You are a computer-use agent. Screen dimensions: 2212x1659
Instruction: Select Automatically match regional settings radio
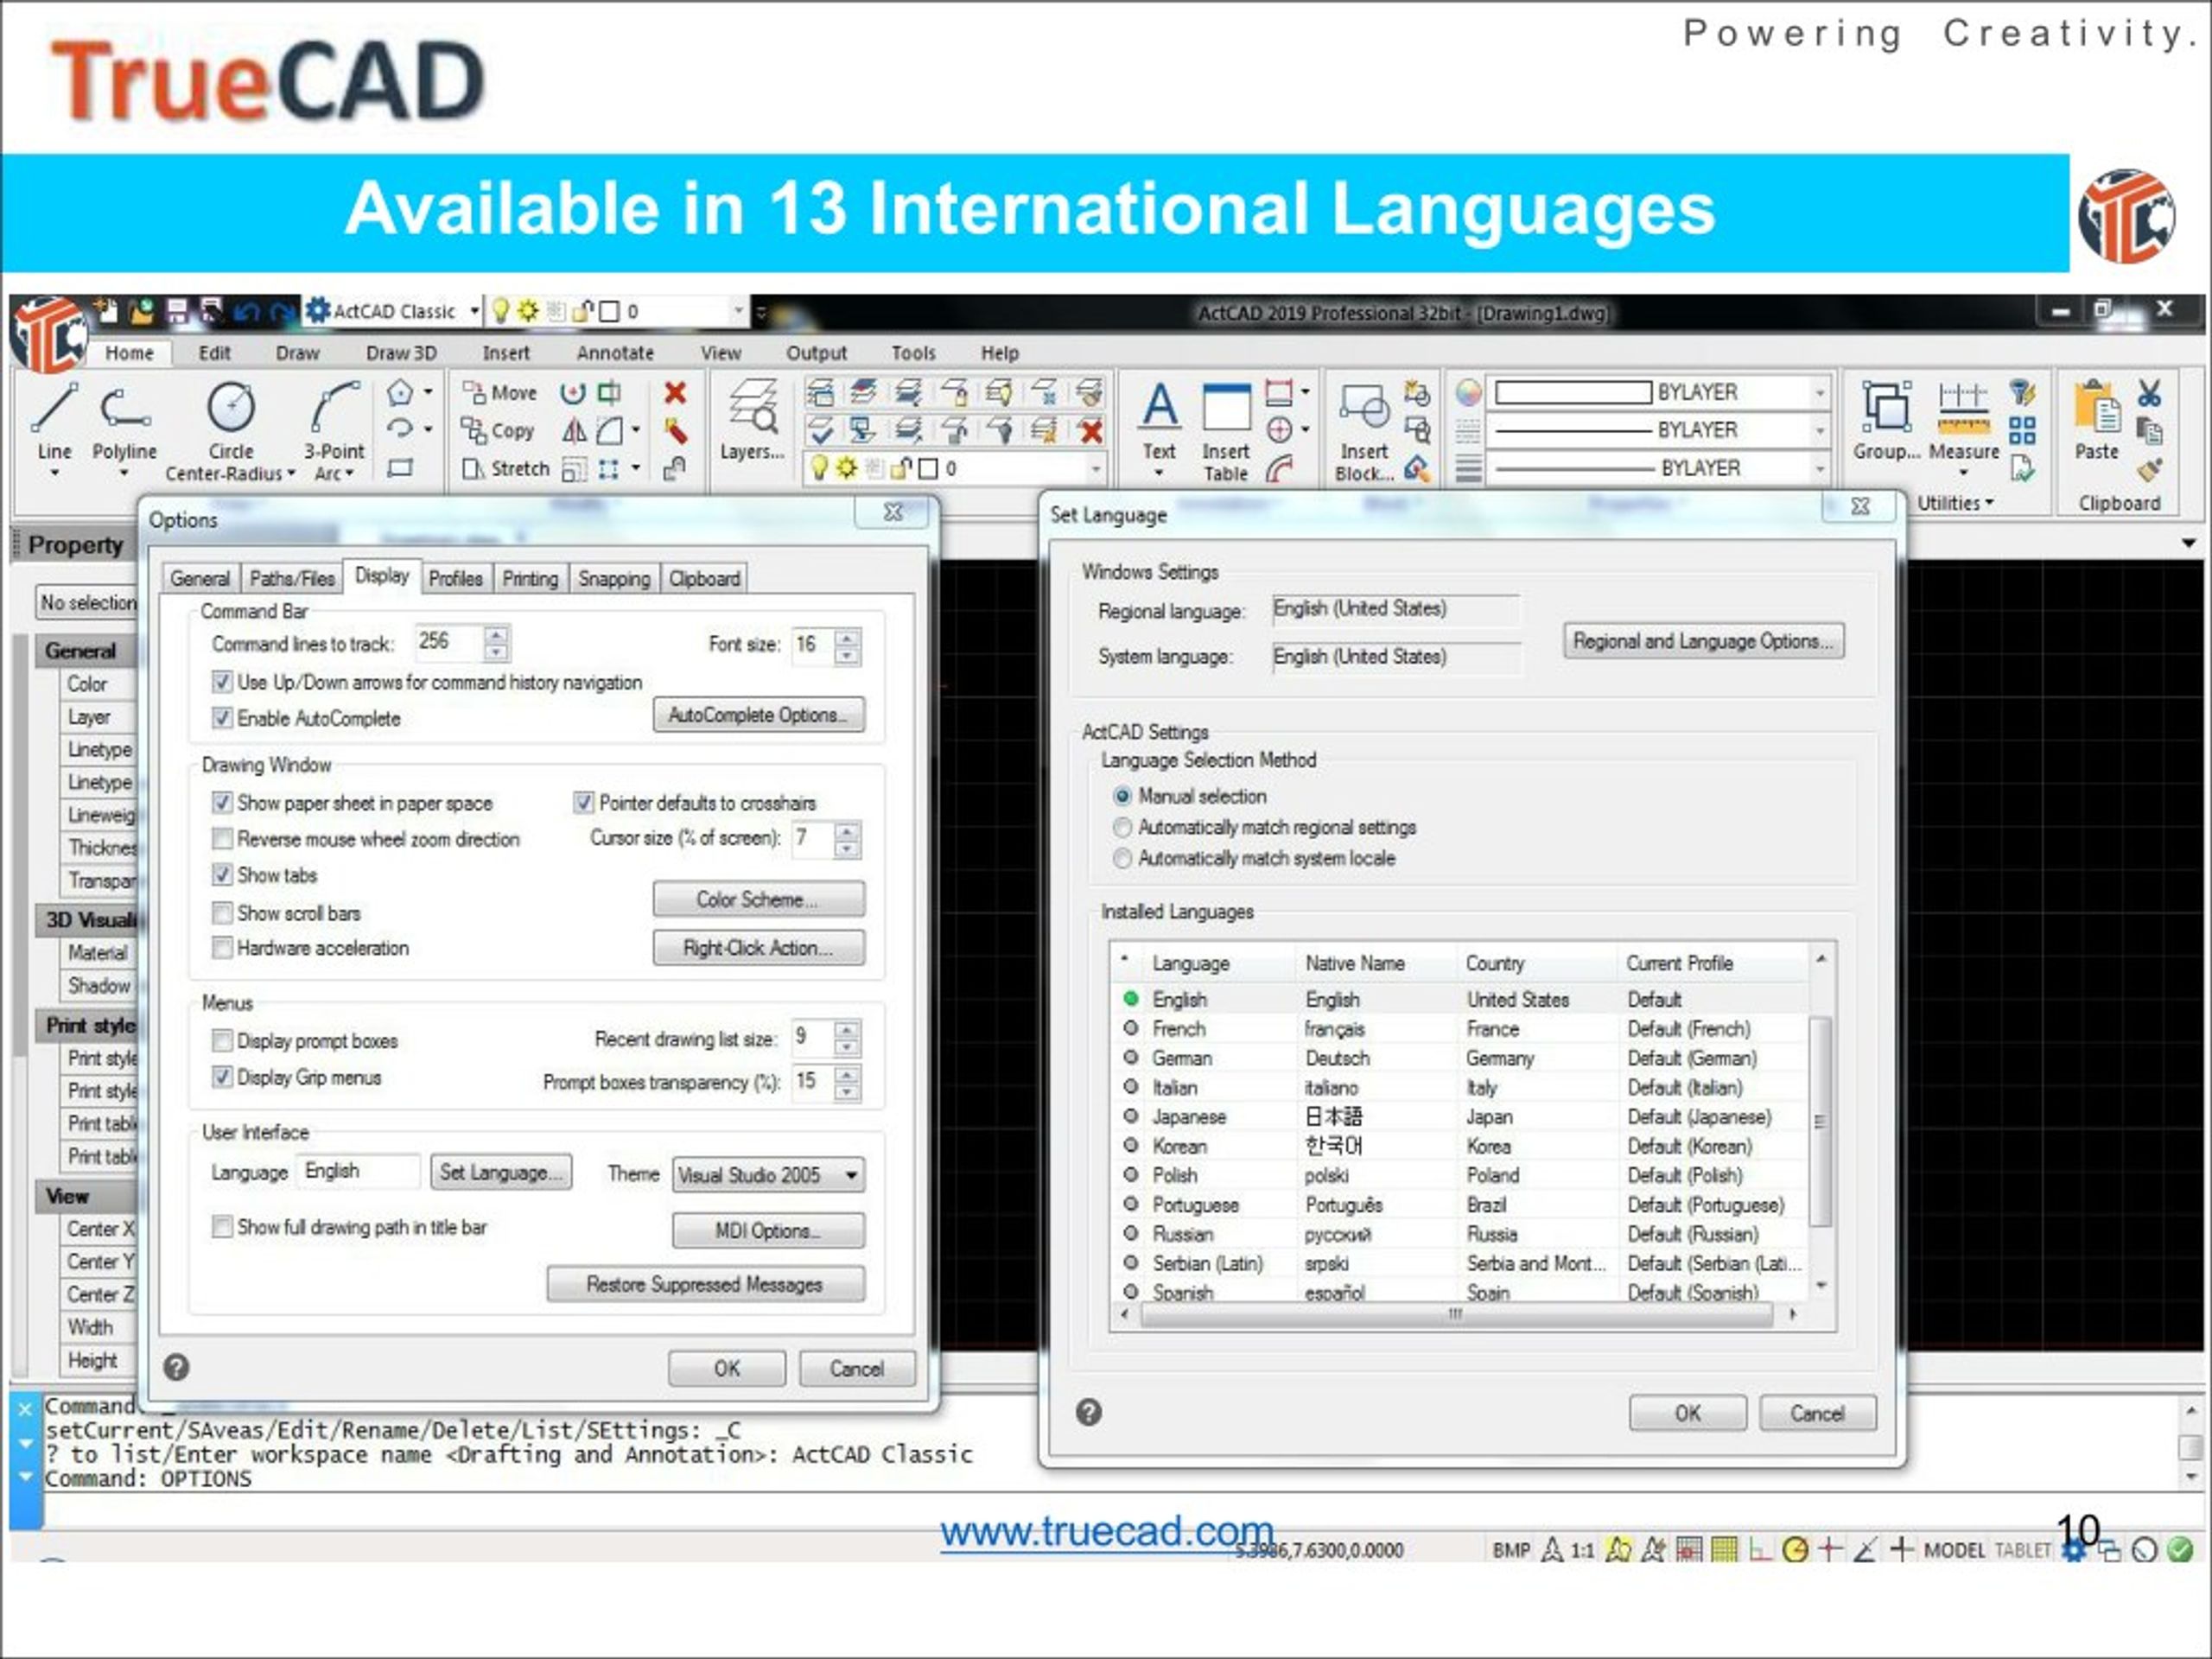click(x=1123, y=828)
